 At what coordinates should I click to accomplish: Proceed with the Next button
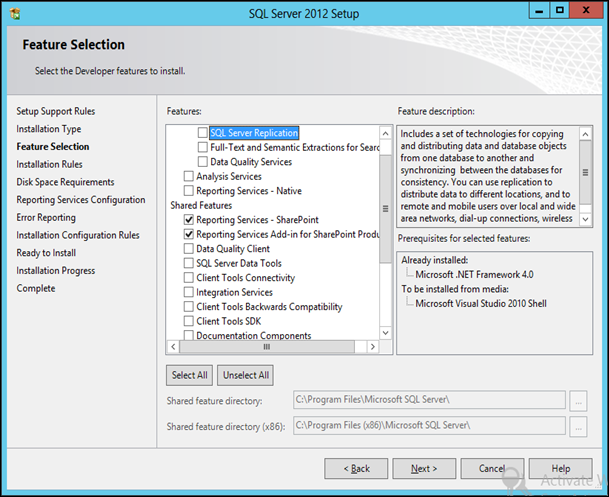click(x=424, y=469)
